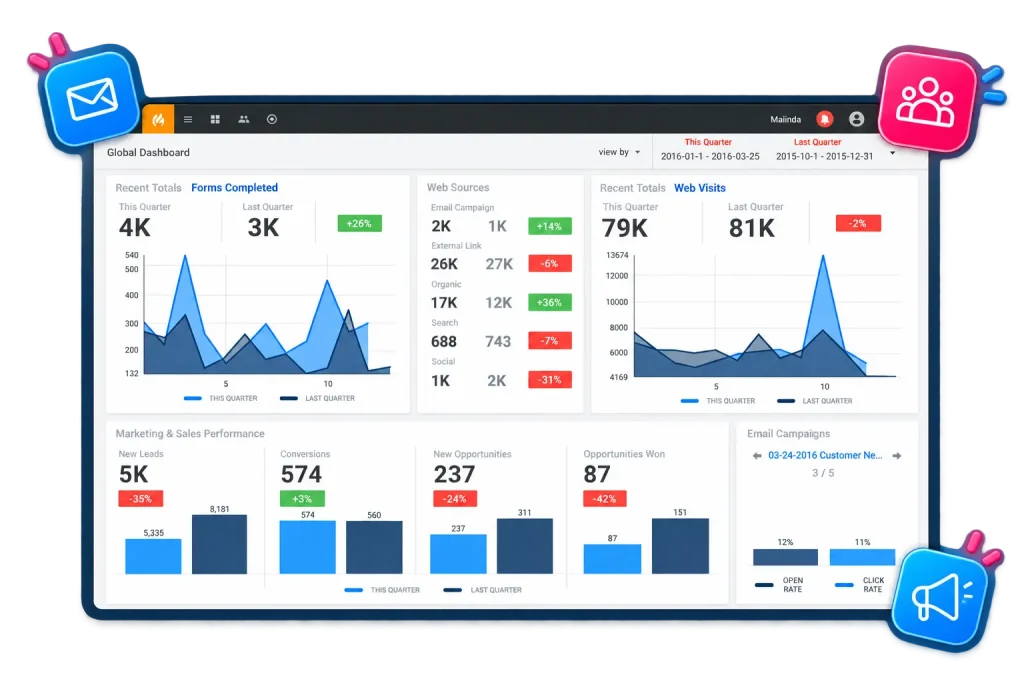Image resolution: width=1024 pixels, height=683 pixels.
Task: Click the Email Campaigns panel heading
Action: [x=788, y=434]
